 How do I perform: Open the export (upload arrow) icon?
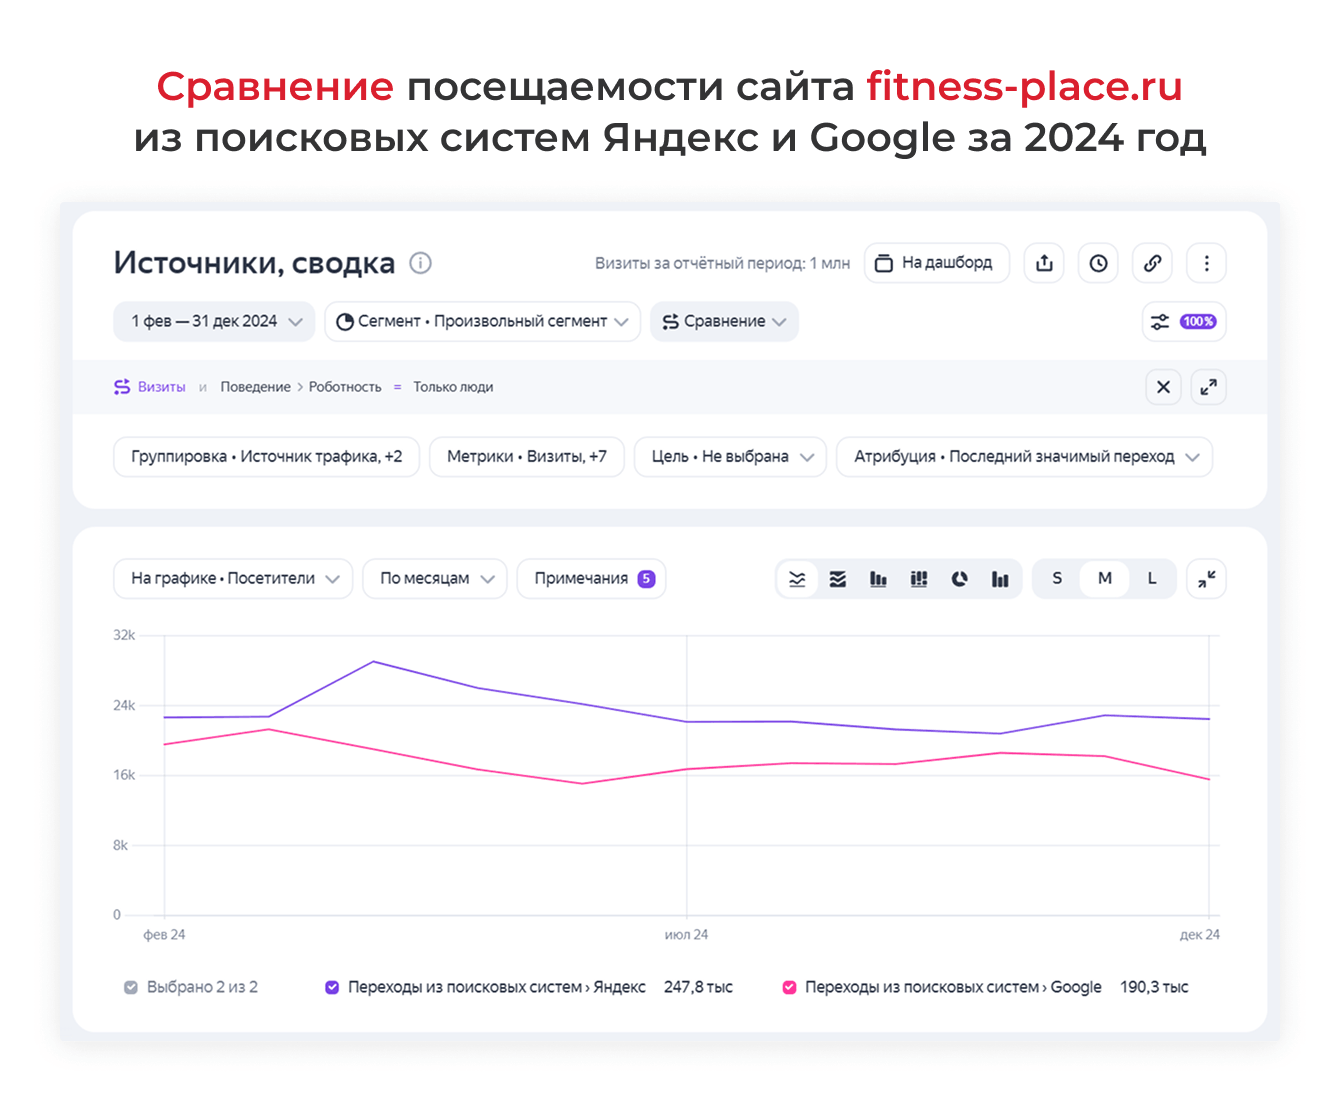click(x=1044, y=263)
